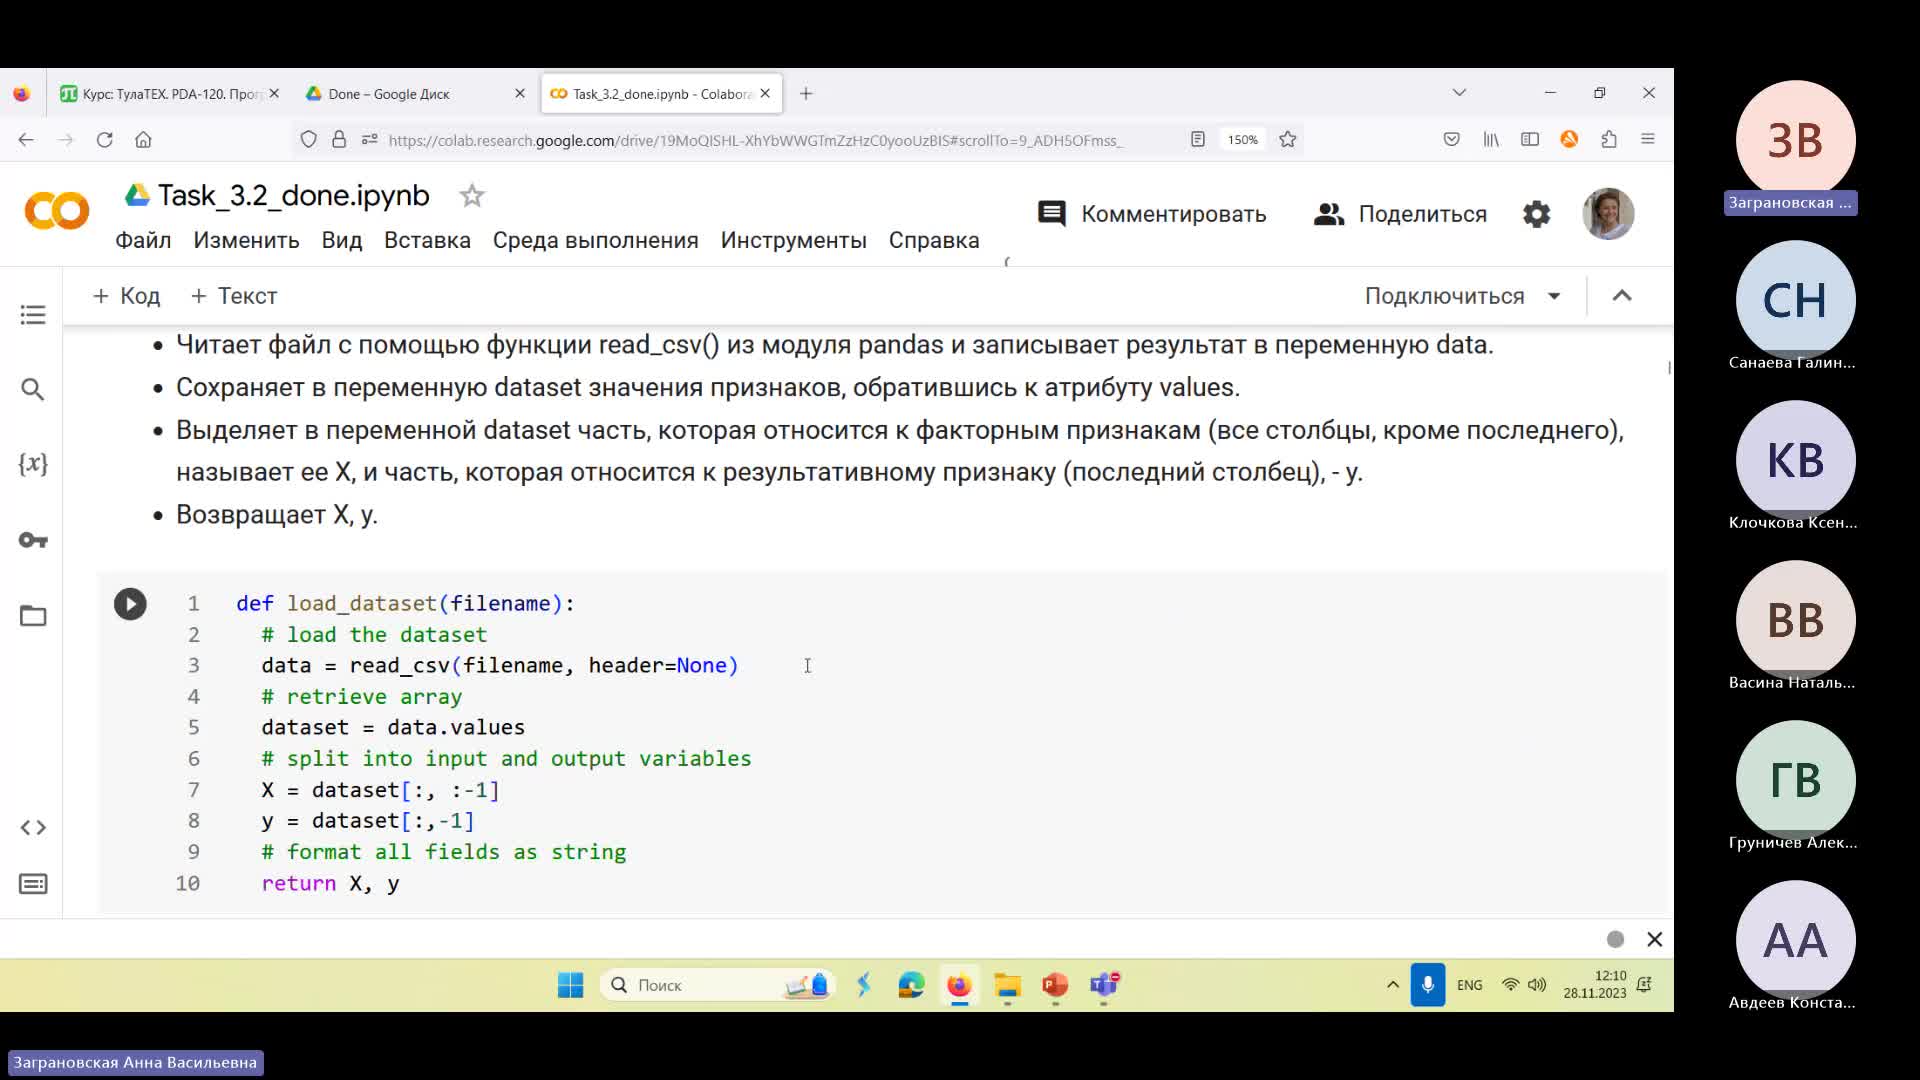Open Microsoft Teams from the taskbar
The height and width of the screenshot is (1080, 1920).
pos(1104,985)
